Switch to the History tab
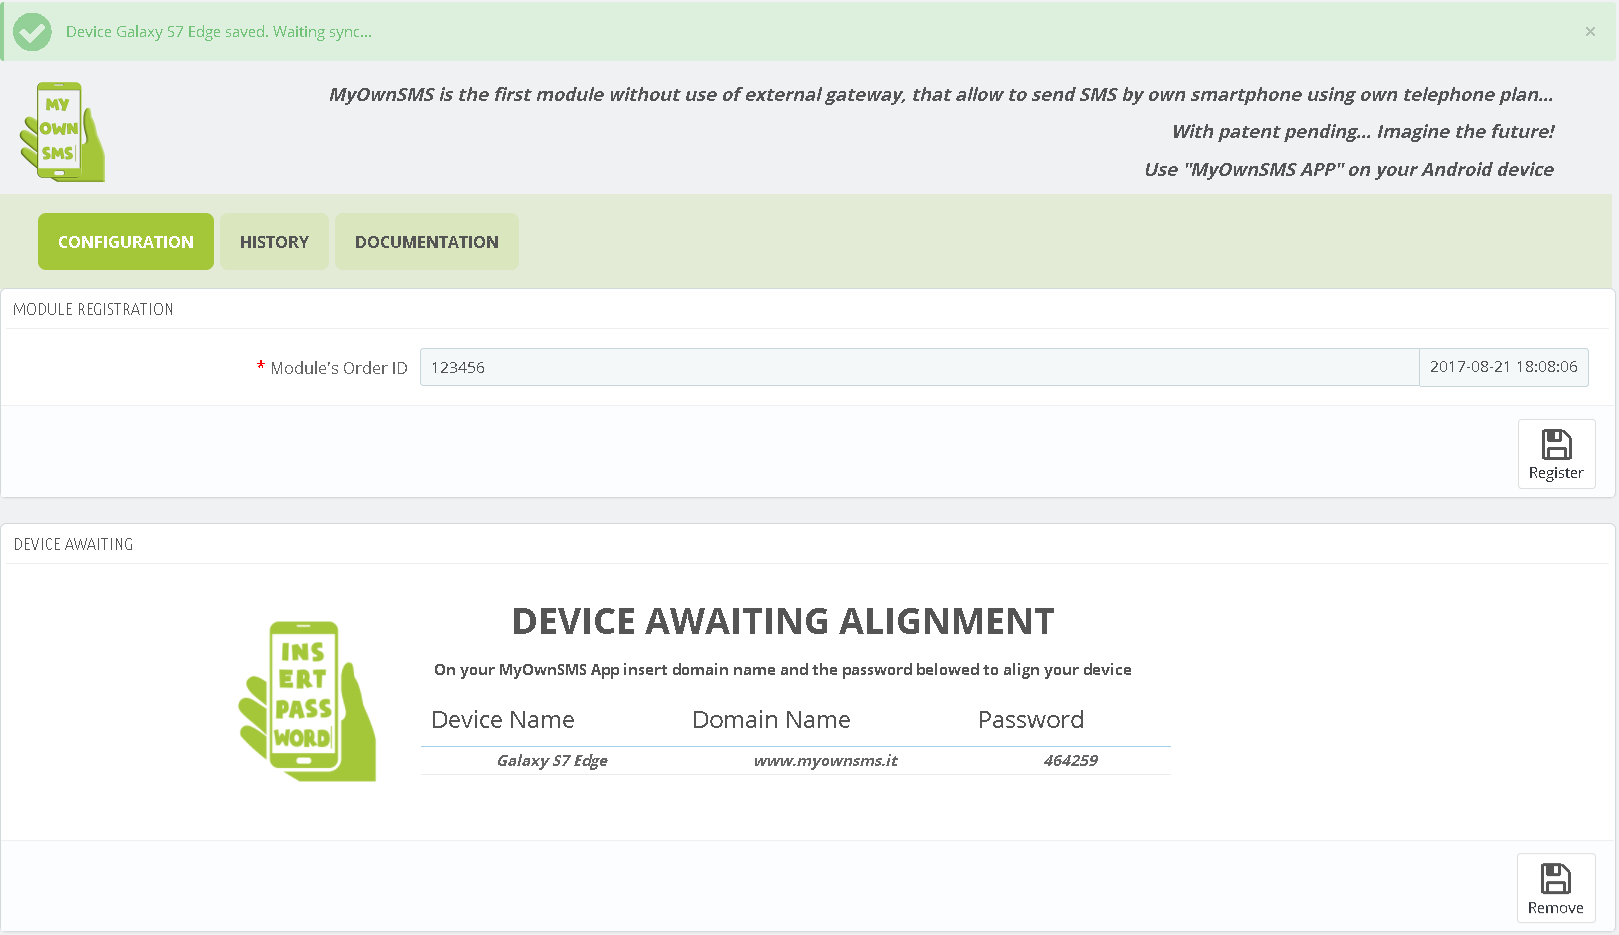The width and height of the screenshot is (1619, 935). 274,242
